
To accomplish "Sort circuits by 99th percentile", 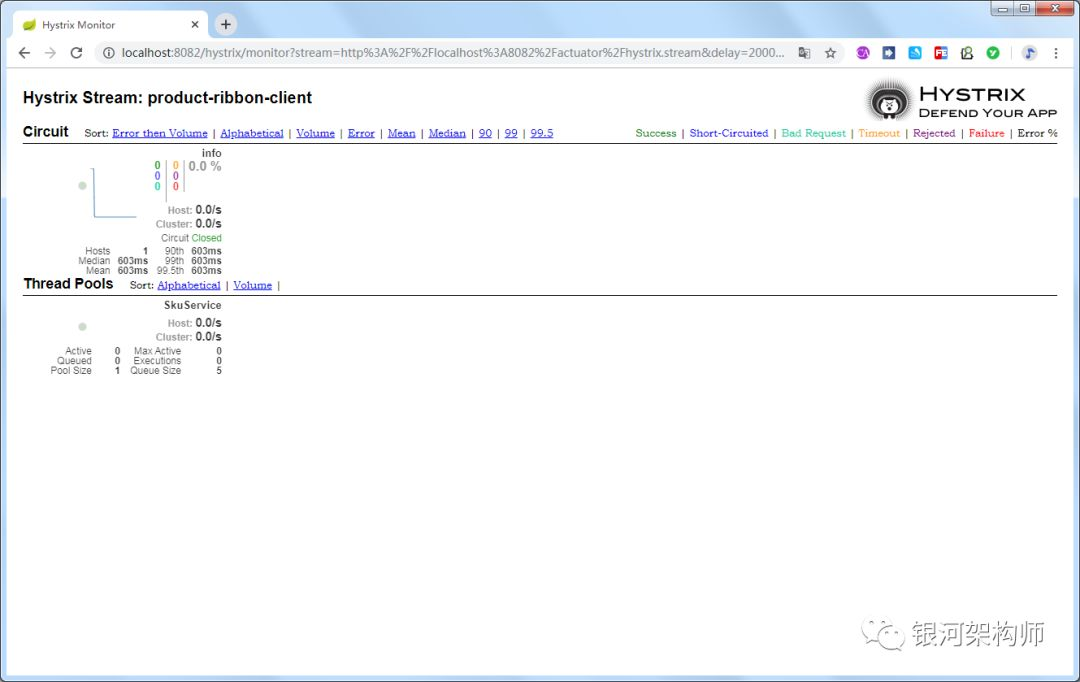I will point(511,133).
